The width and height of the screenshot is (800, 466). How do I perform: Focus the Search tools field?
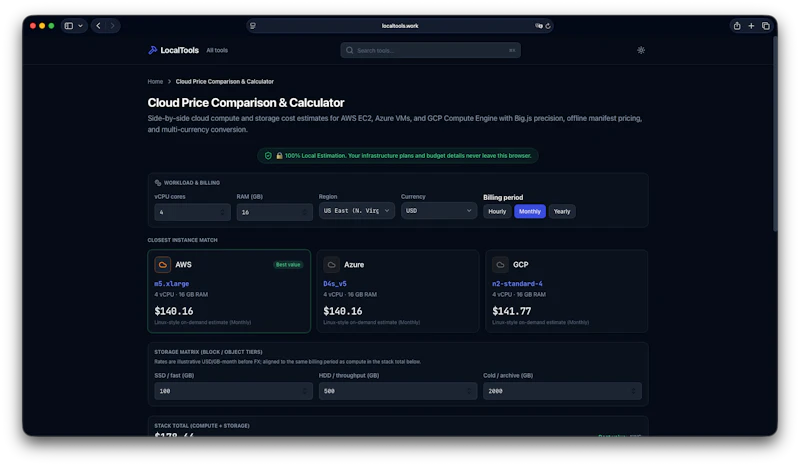(x=431, y=50)
